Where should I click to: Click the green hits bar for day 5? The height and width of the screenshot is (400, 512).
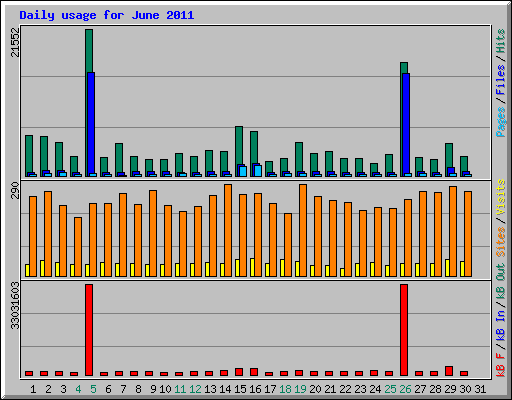(x=89, y=51)
